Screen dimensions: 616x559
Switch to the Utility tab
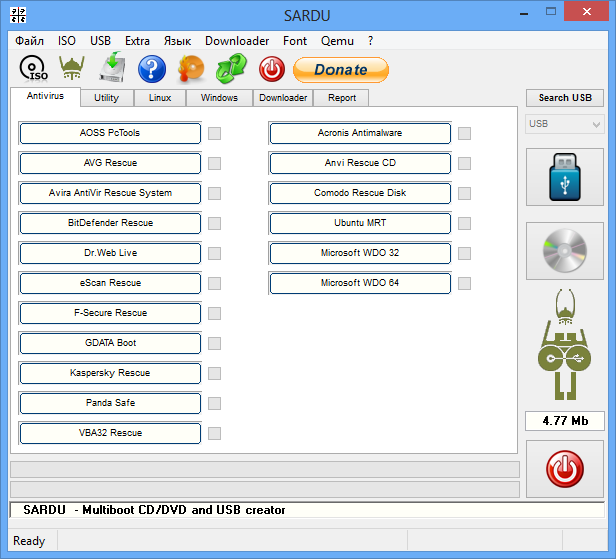coord(106,98)
